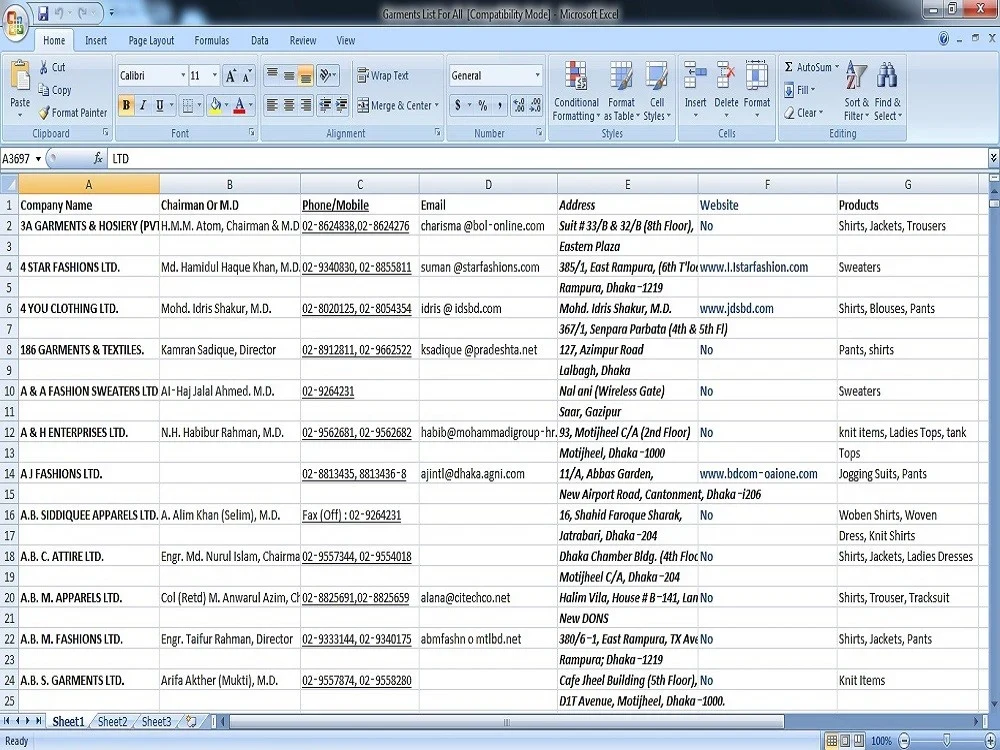Open the font name Calibri dropdown

pyautogui.click(x=183, y=76)
